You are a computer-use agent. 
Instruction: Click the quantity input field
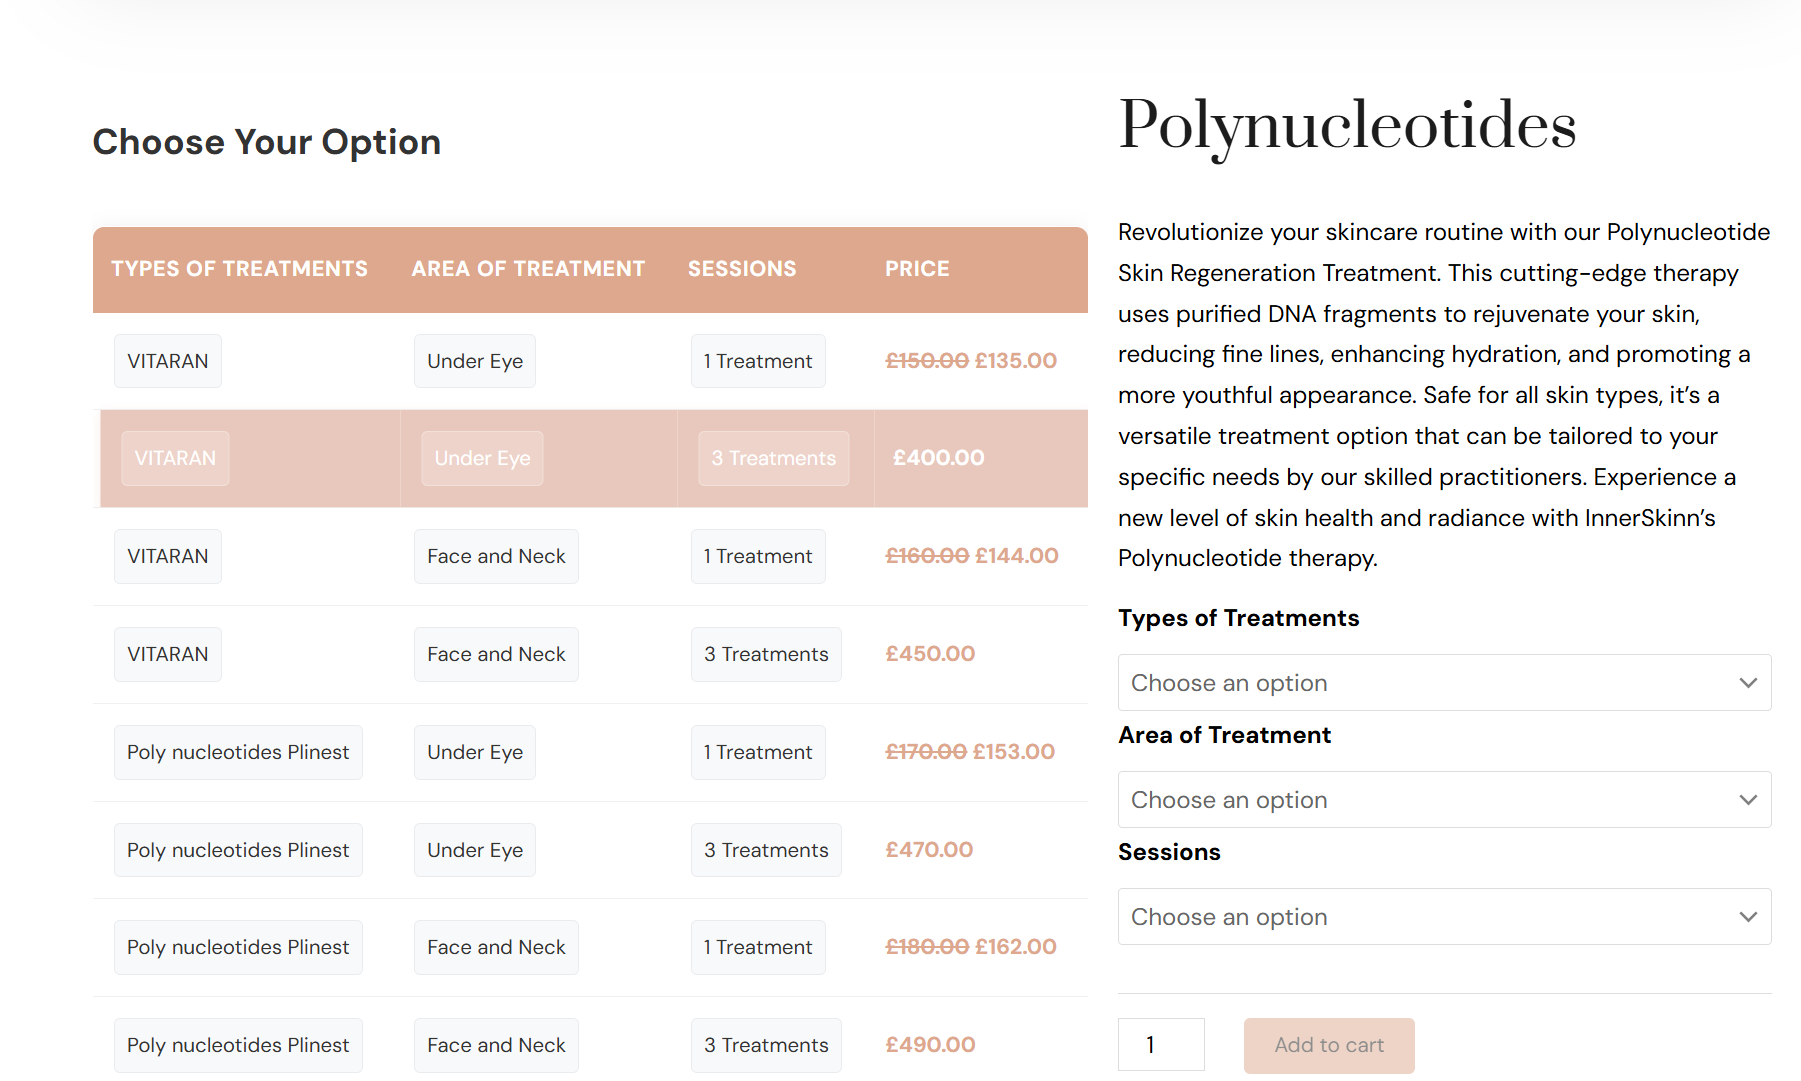1160,1045
